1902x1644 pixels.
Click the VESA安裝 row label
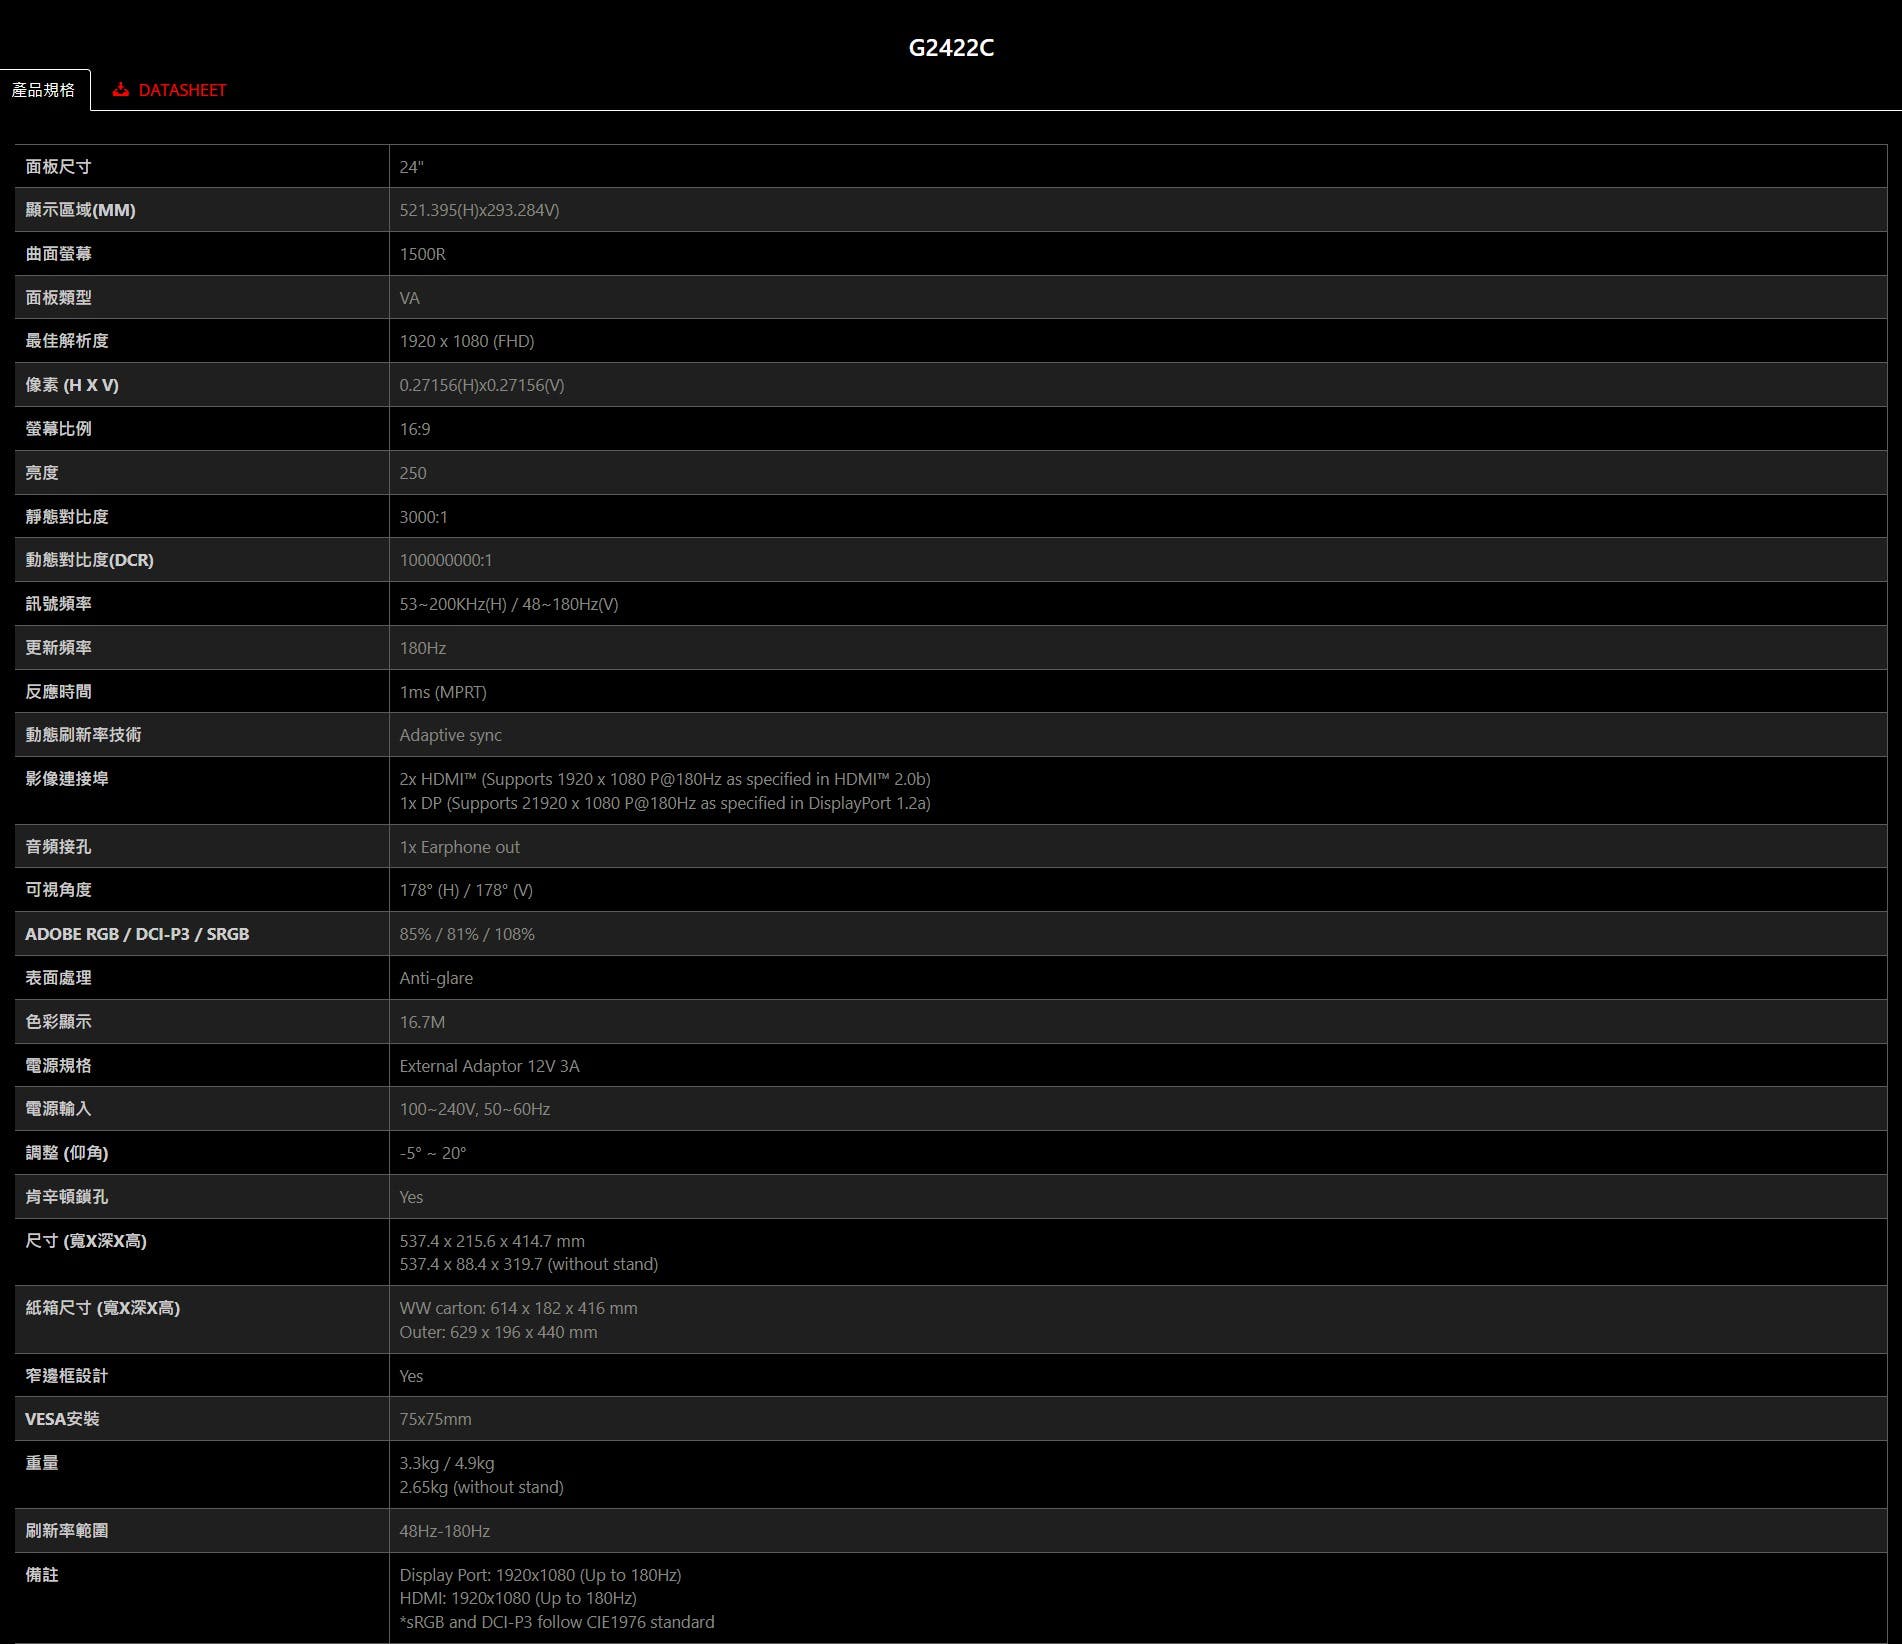pyautogui.click(x=62, y=1419)
